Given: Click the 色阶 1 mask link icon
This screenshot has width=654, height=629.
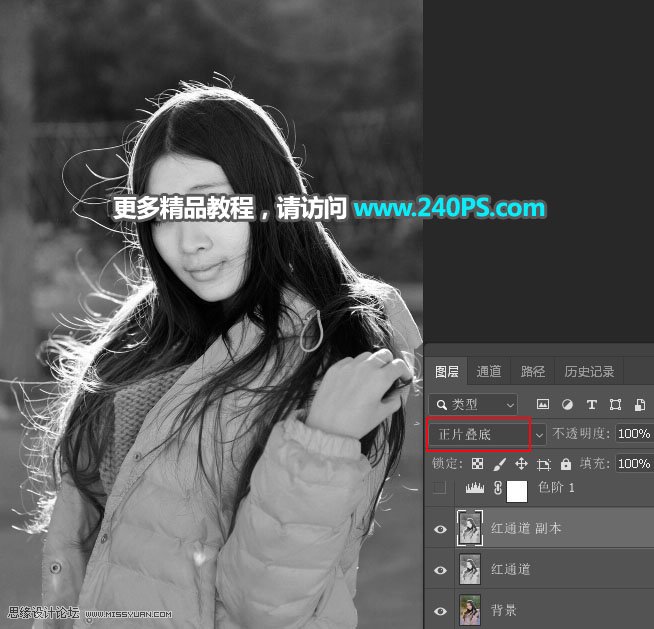Looking at the screenshot, I should [x=498, y=488].
